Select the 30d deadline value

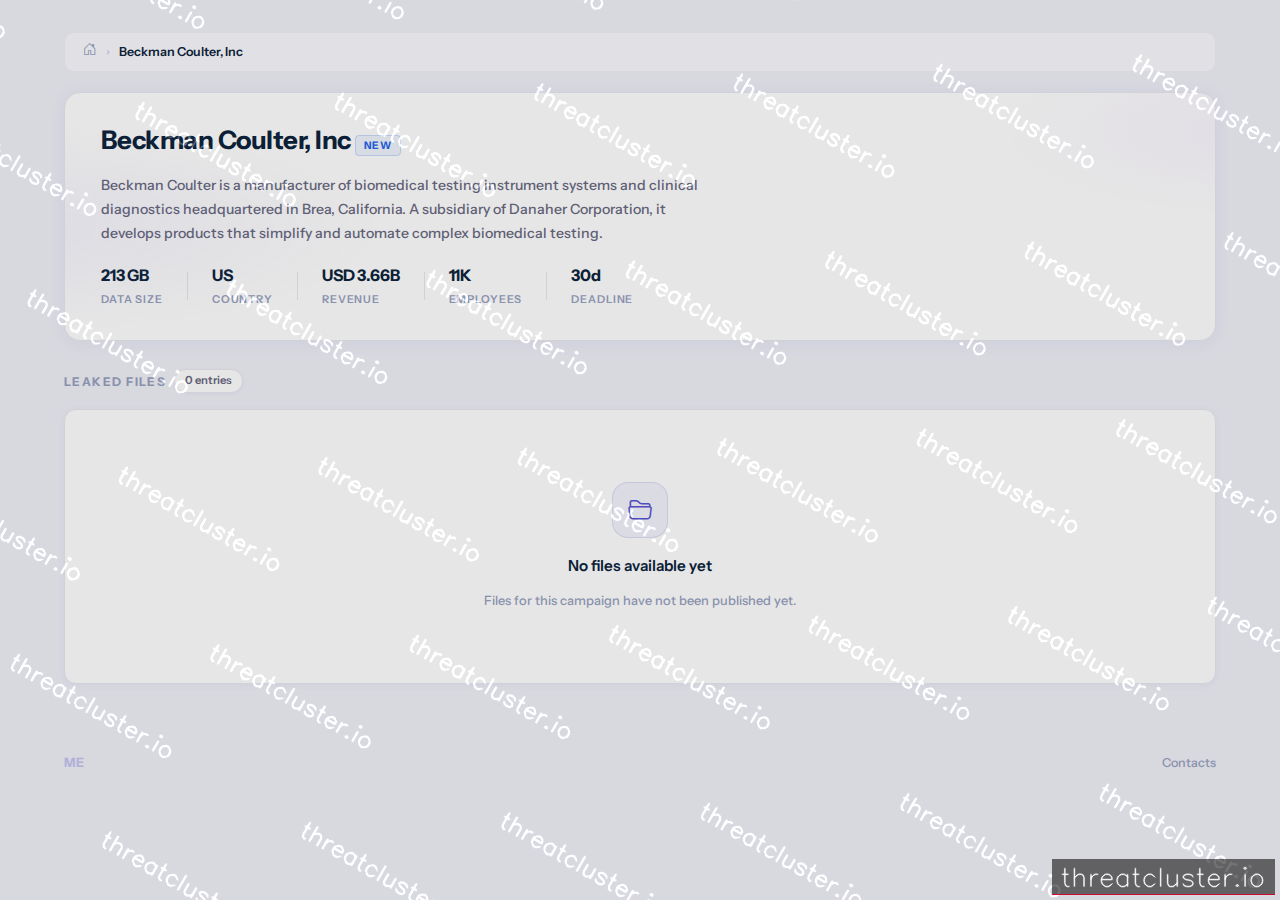coord(586,276)
